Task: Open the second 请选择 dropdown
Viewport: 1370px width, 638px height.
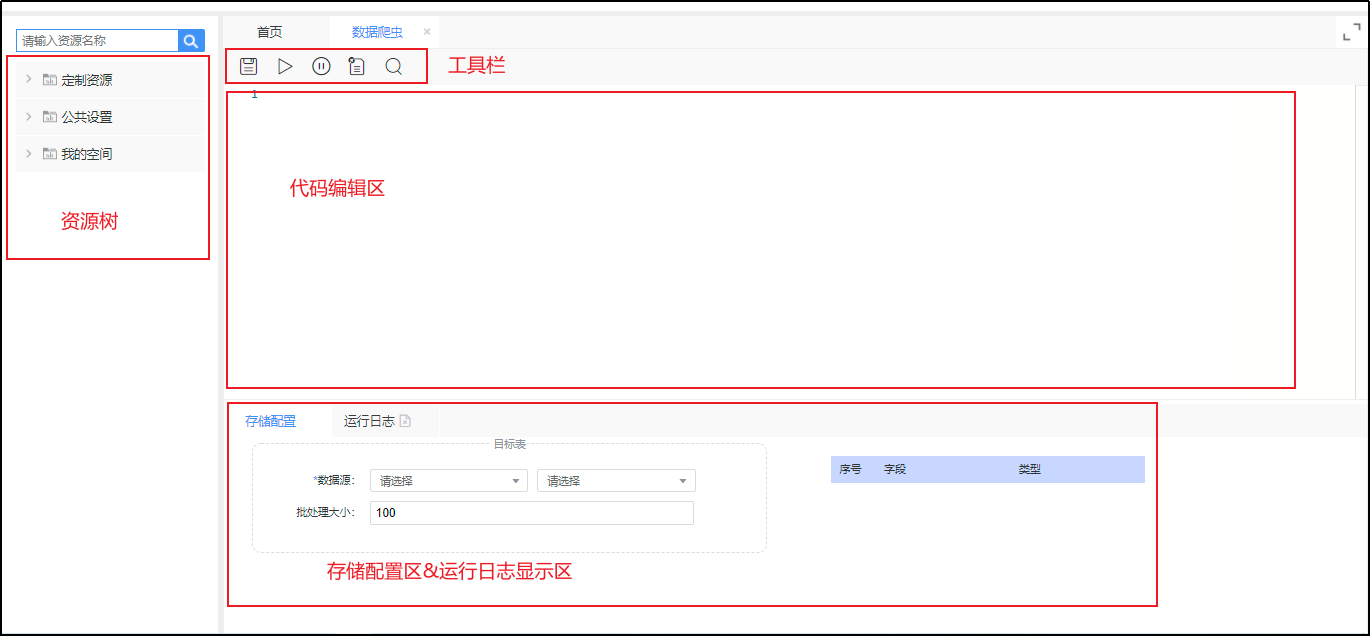Action: [616, 481]
